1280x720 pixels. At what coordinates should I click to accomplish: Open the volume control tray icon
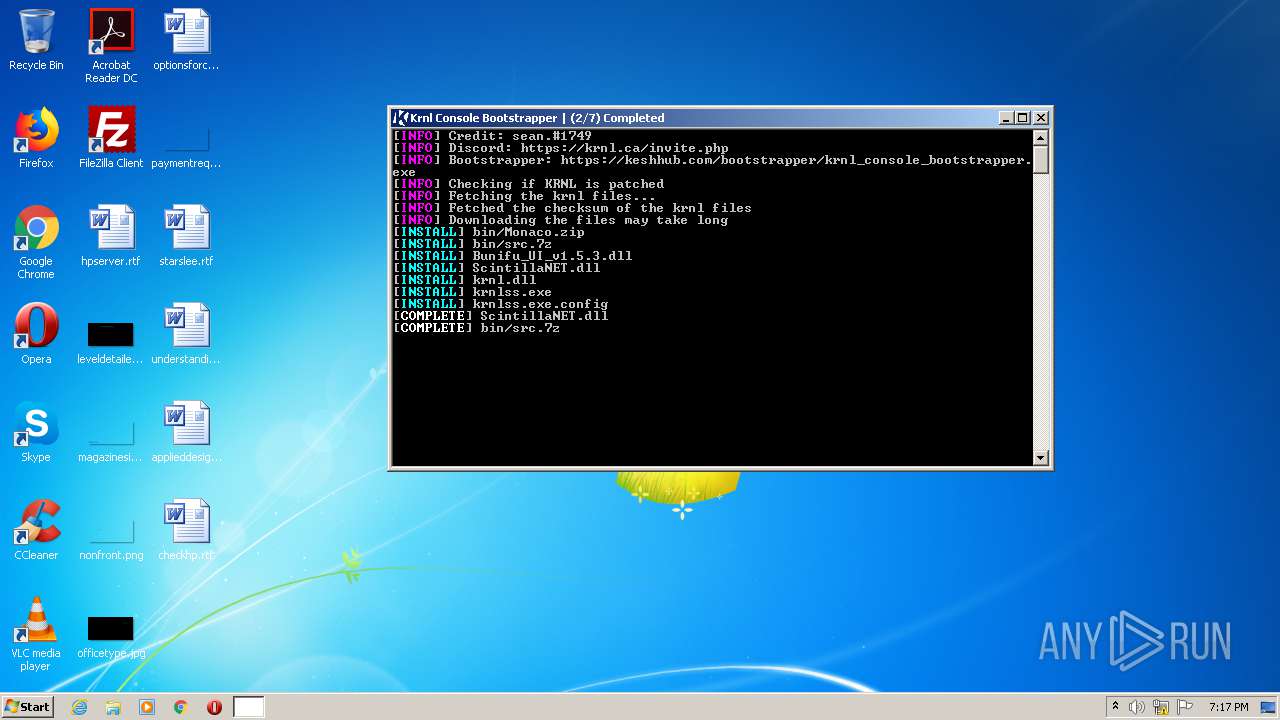click(x=1137, y=707)
